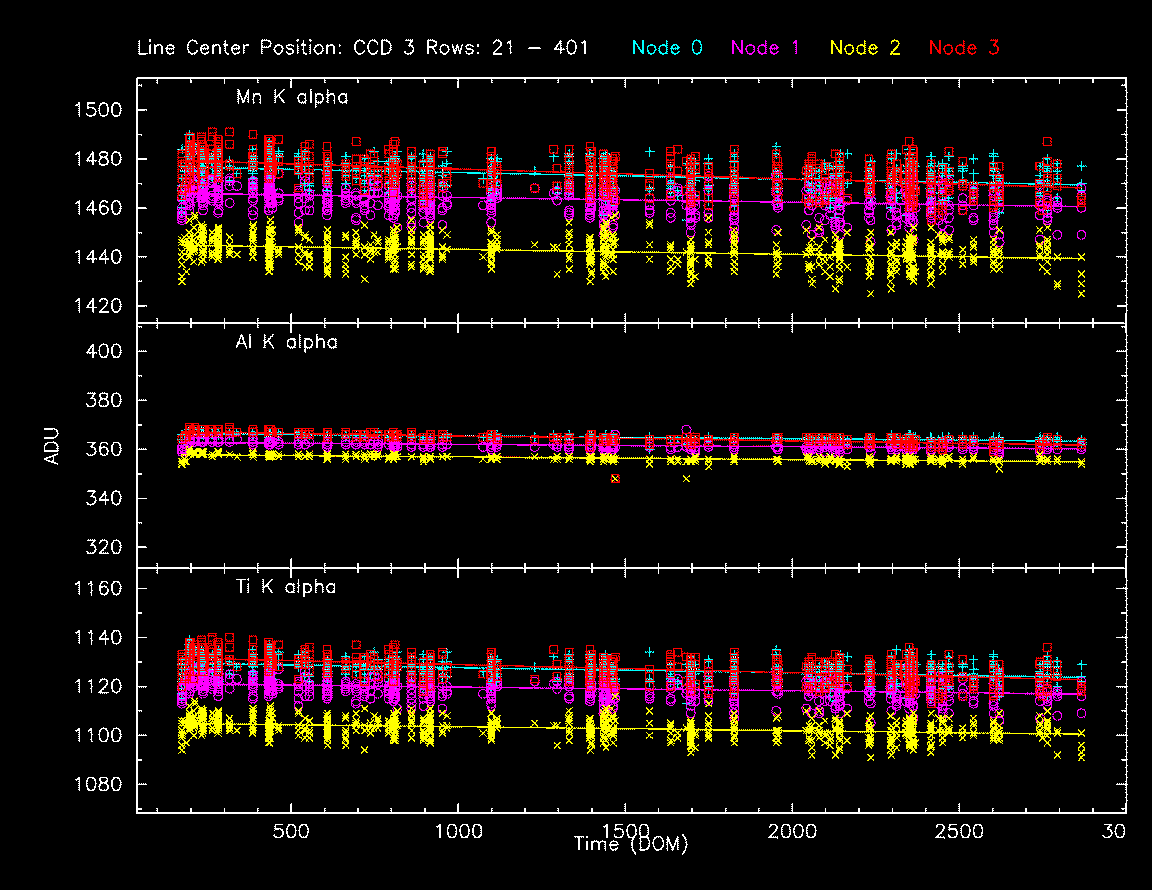1152x890 pixels.
Task: Click the Line Center Position plot title
Action: pos(363,48)
